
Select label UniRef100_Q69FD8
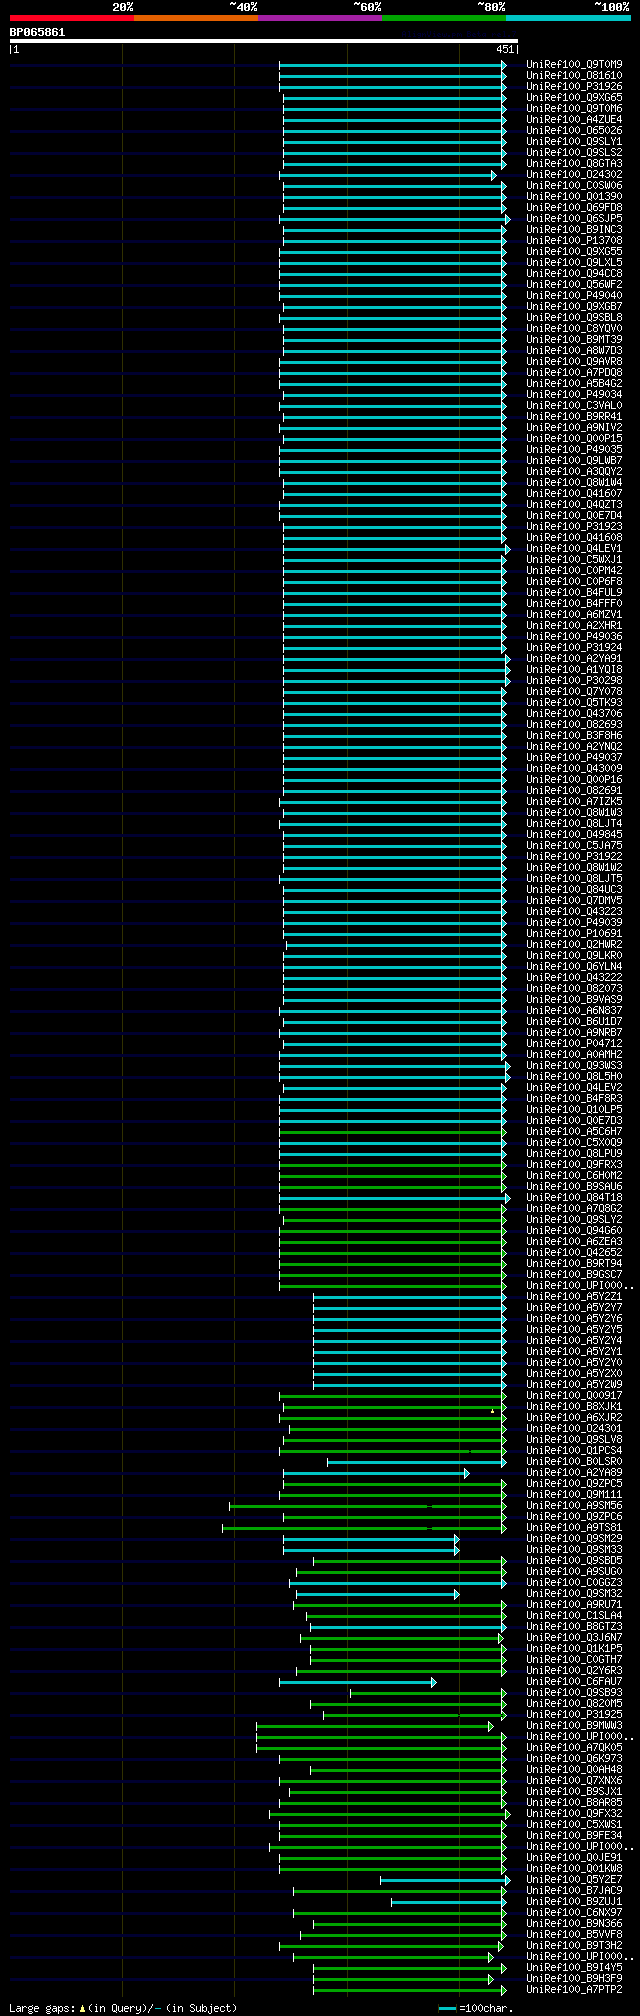(574, 208)
